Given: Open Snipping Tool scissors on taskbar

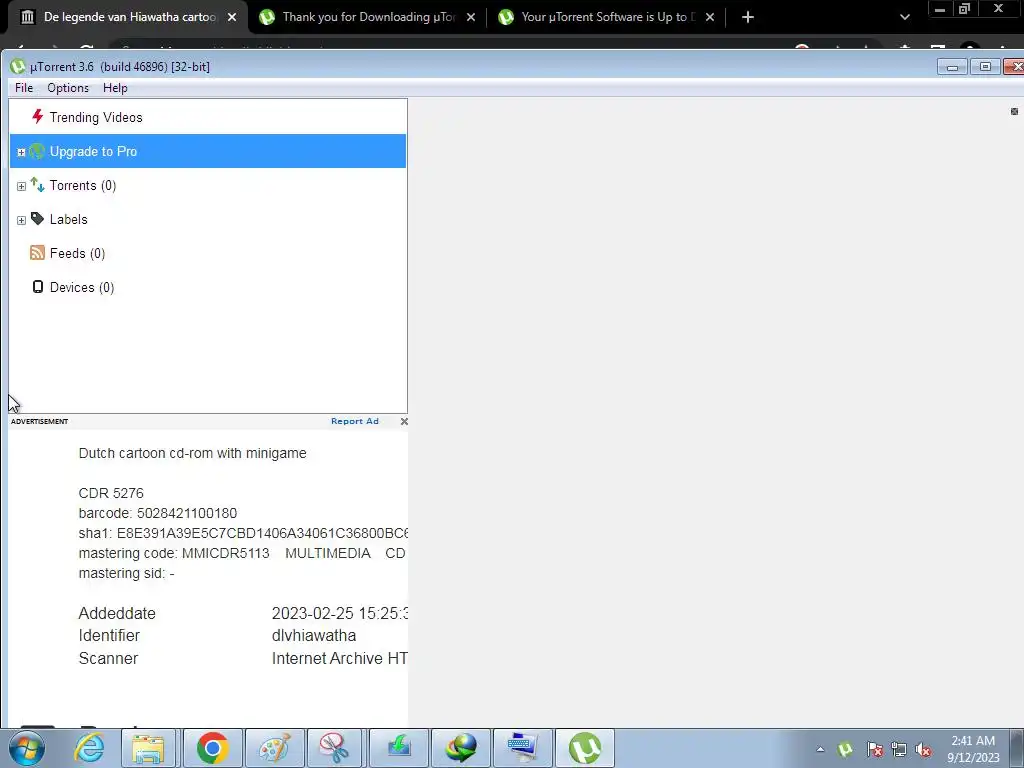Looking at the screenshot, I should pos(334,748).
